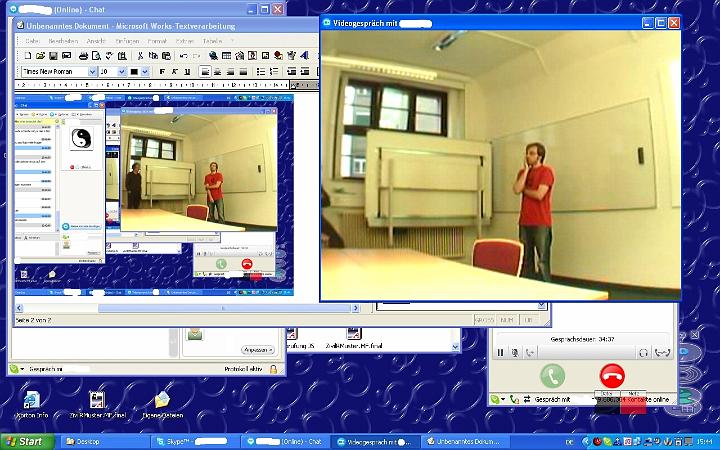The width and height of the screenshot is (720, 450).
Task: Click the ZwiBMuster desktop file icon
Action: click(97, 405)
